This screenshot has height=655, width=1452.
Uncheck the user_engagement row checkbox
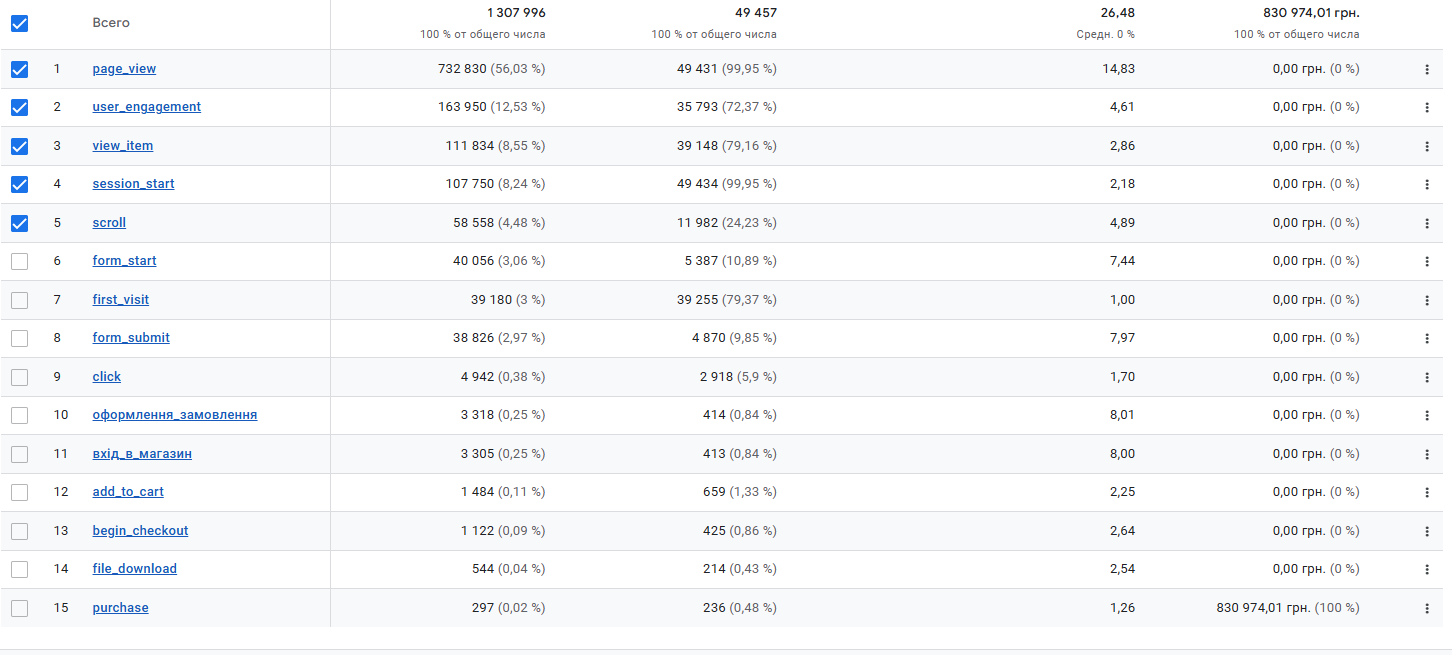pos(19,107)
